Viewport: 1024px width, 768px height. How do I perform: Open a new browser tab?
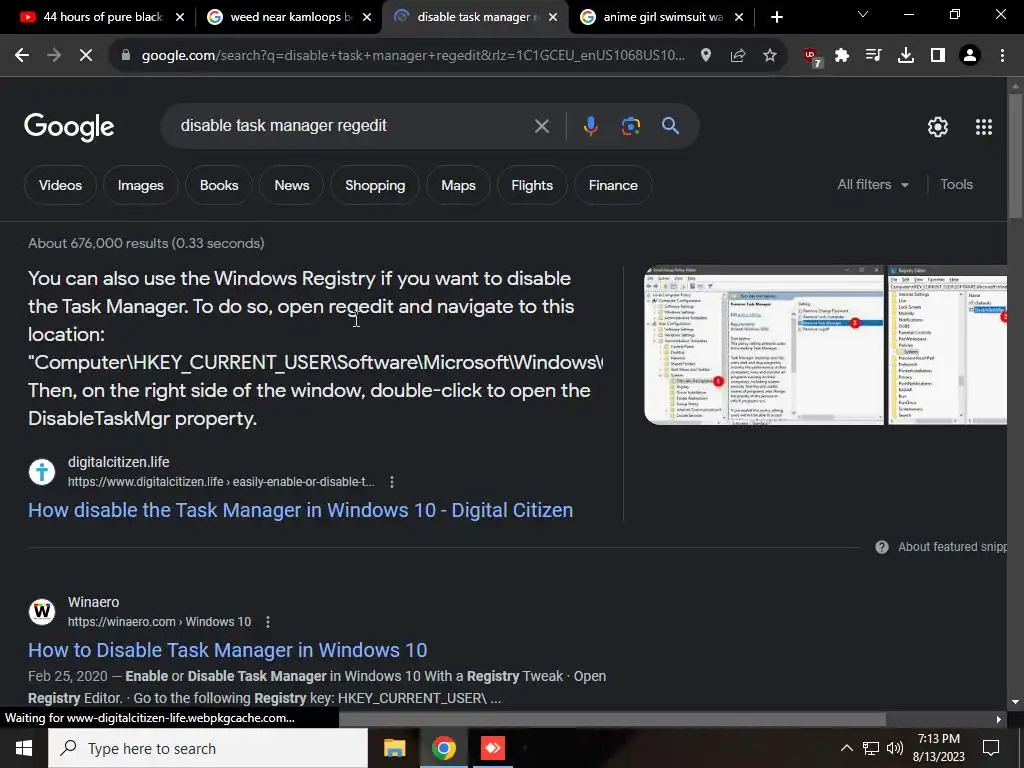coord(776,17)
